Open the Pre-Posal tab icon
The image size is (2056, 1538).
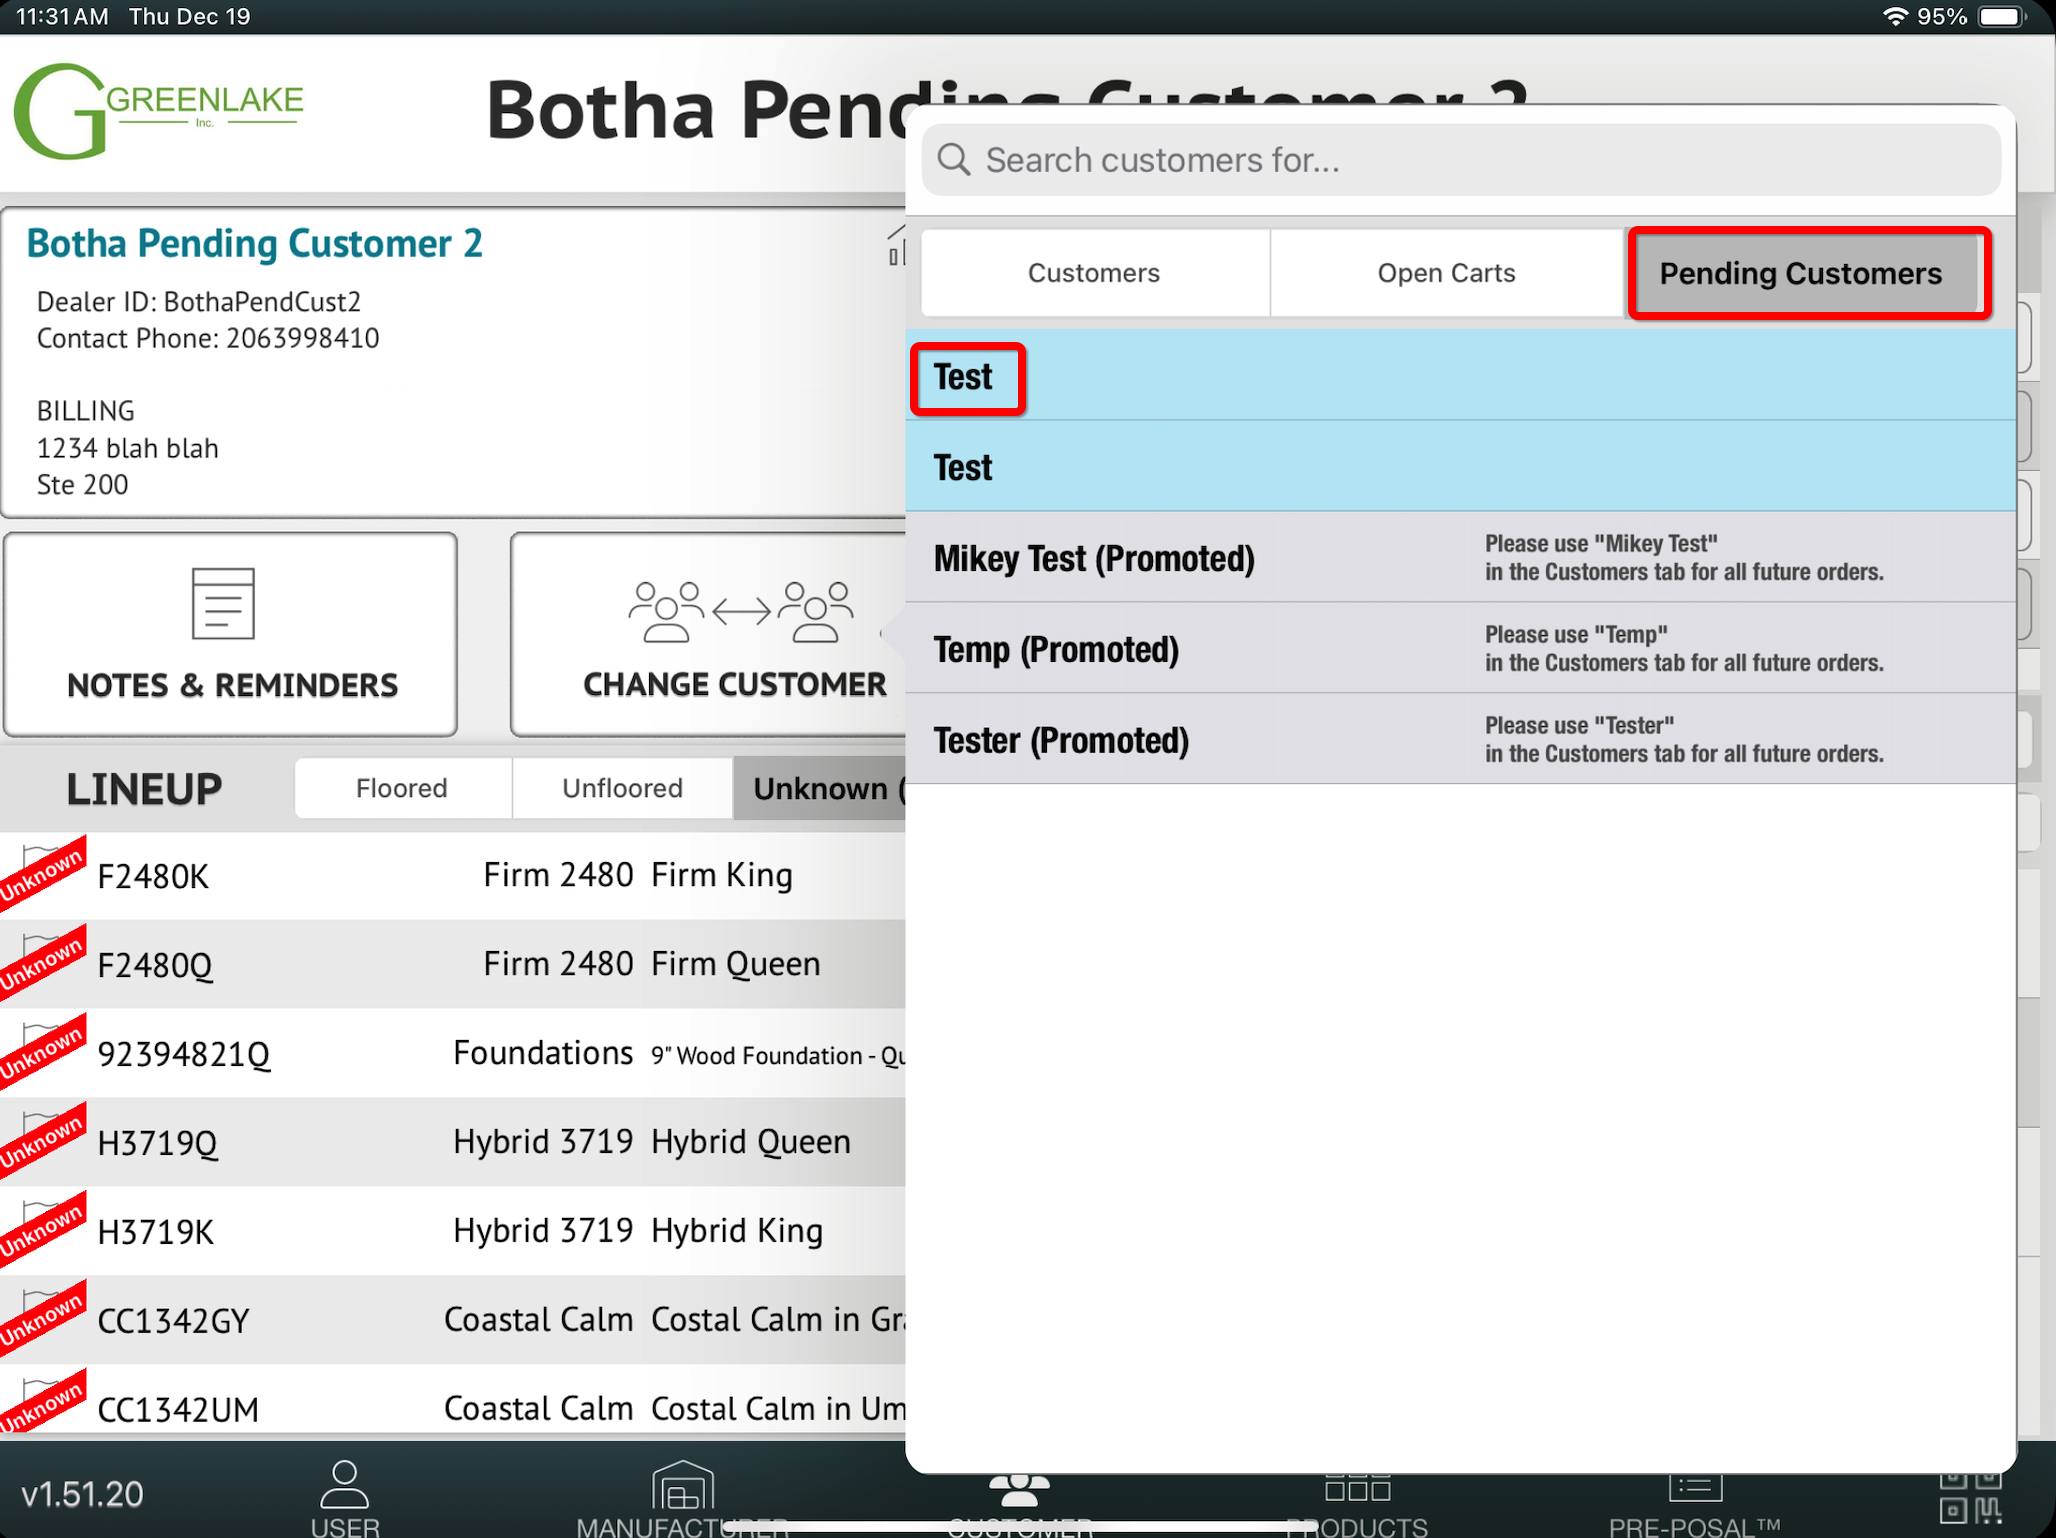(1694, 1490)
